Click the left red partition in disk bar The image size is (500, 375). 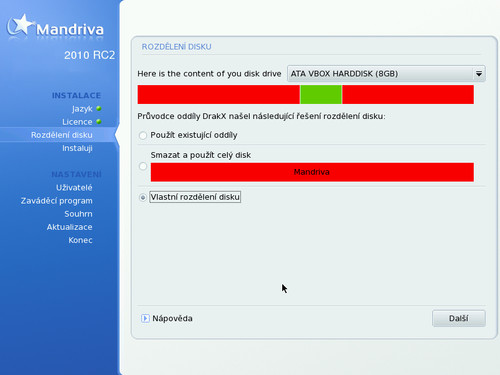tap(219, 94)
